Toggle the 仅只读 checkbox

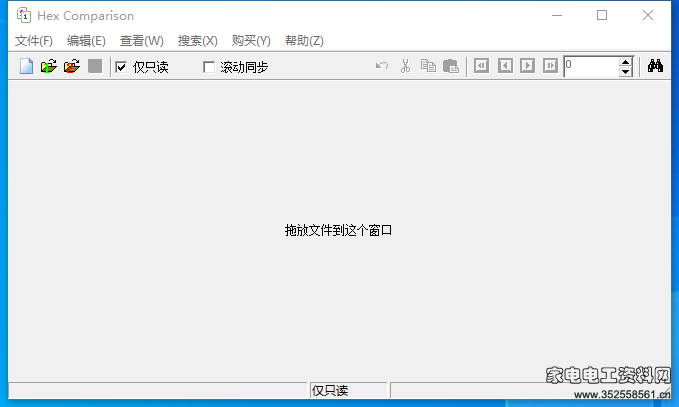[121, 67]
